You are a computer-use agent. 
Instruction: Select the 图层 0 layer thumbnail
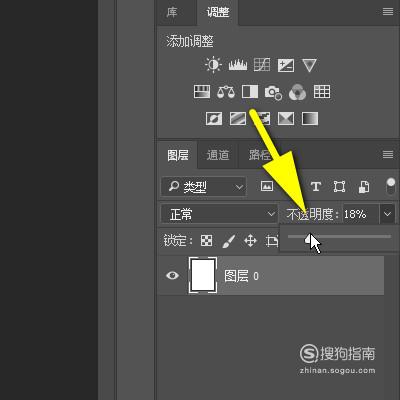203,275
